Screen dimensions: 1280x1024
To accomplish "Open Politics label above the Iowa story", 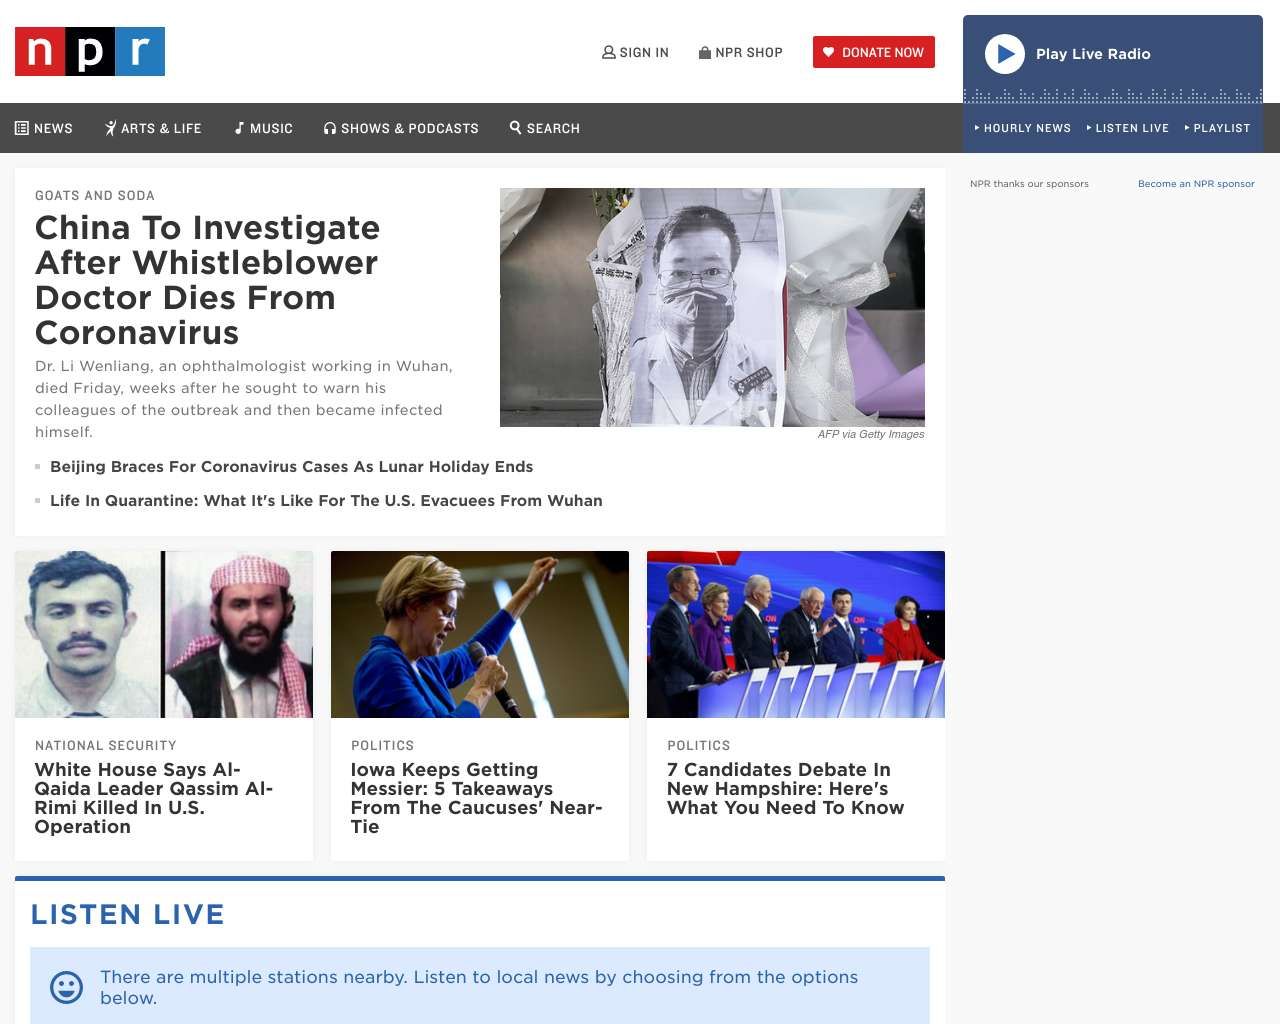I will coord(383,746).
